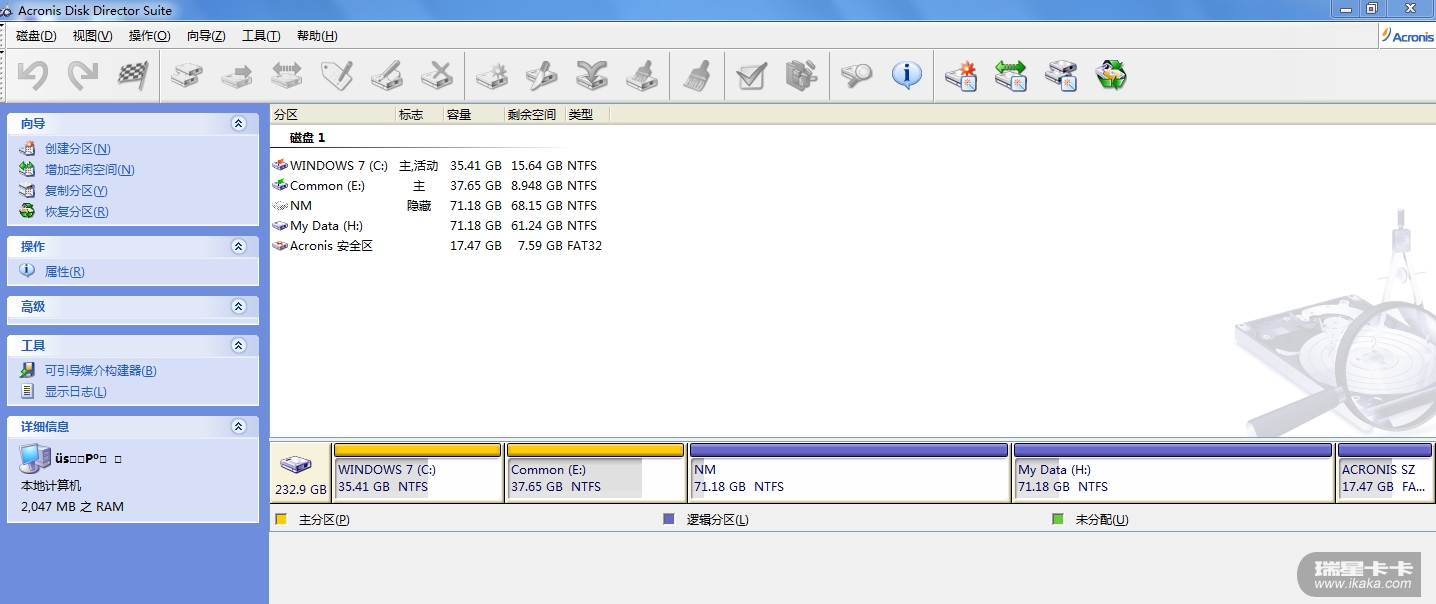Select the Common (E:) list row

point(437,186)
